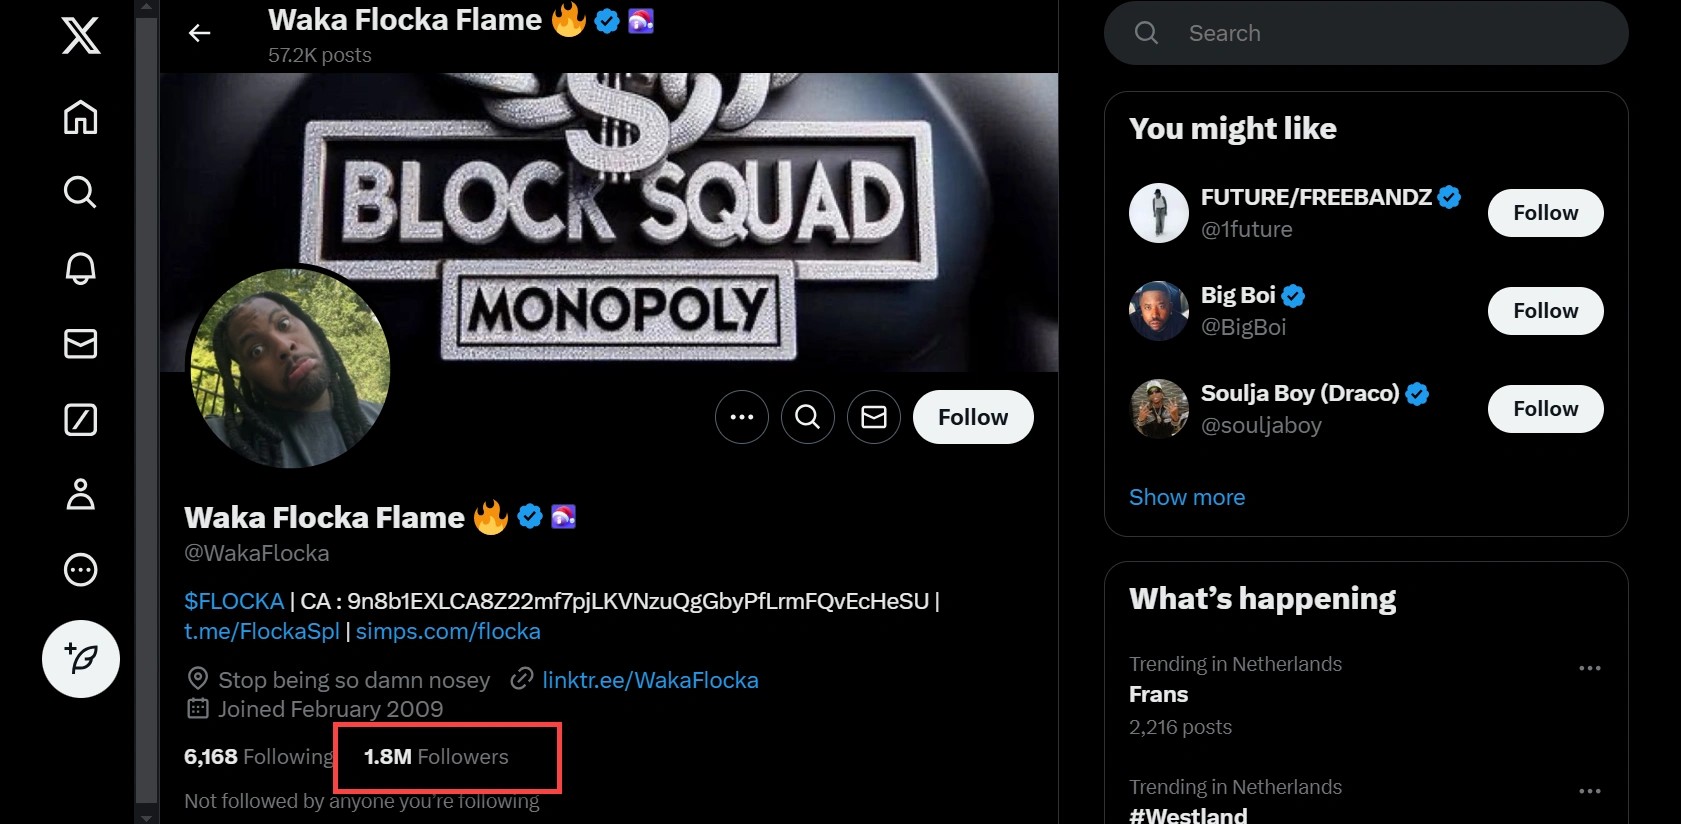The width and height of the screenshot is (1681, 824).
Task: Follow Soulja Boy (Draco)
Action: (x=1545, y=409)
